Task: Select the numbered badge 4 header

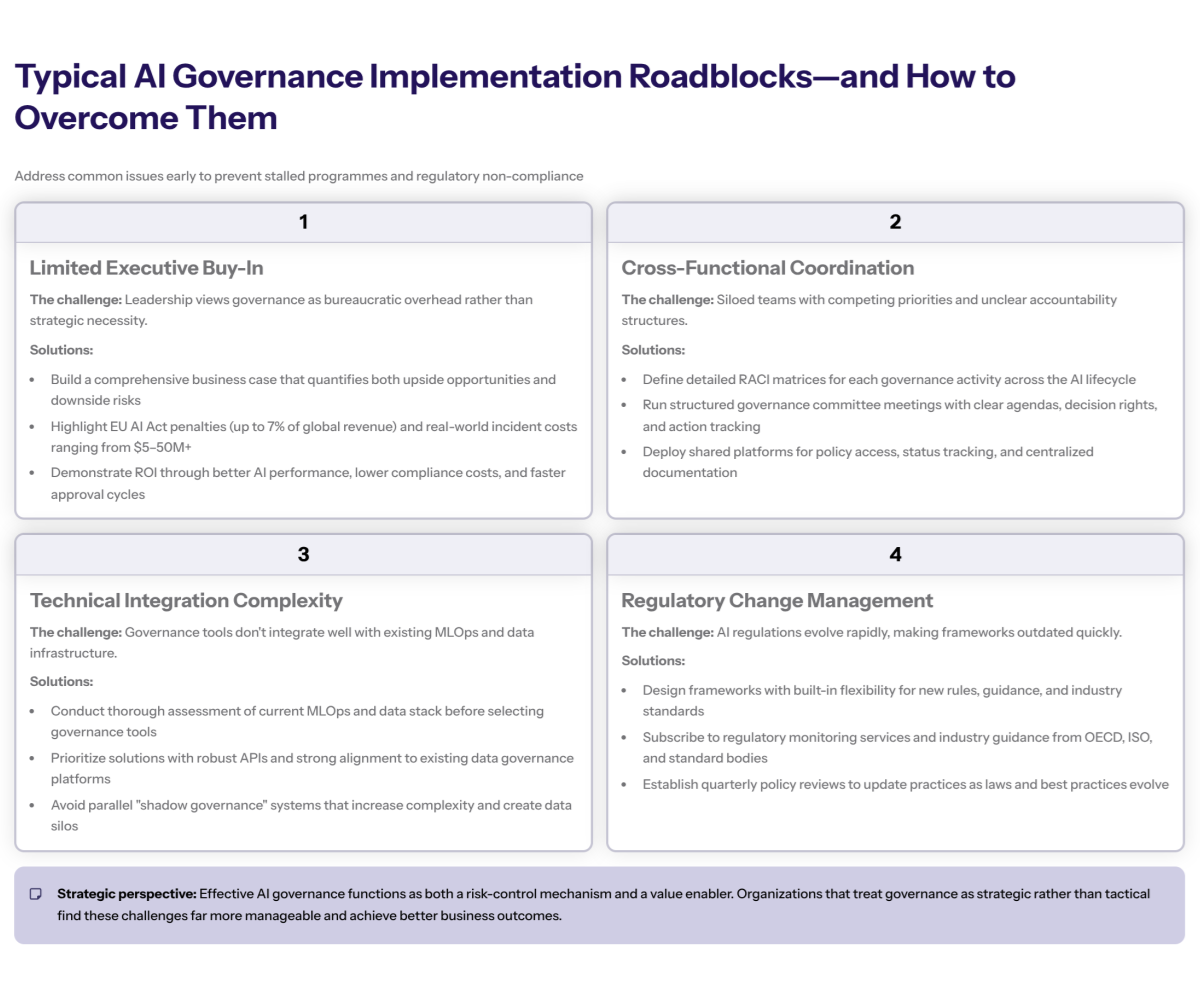Action: (x=895, y=553)
